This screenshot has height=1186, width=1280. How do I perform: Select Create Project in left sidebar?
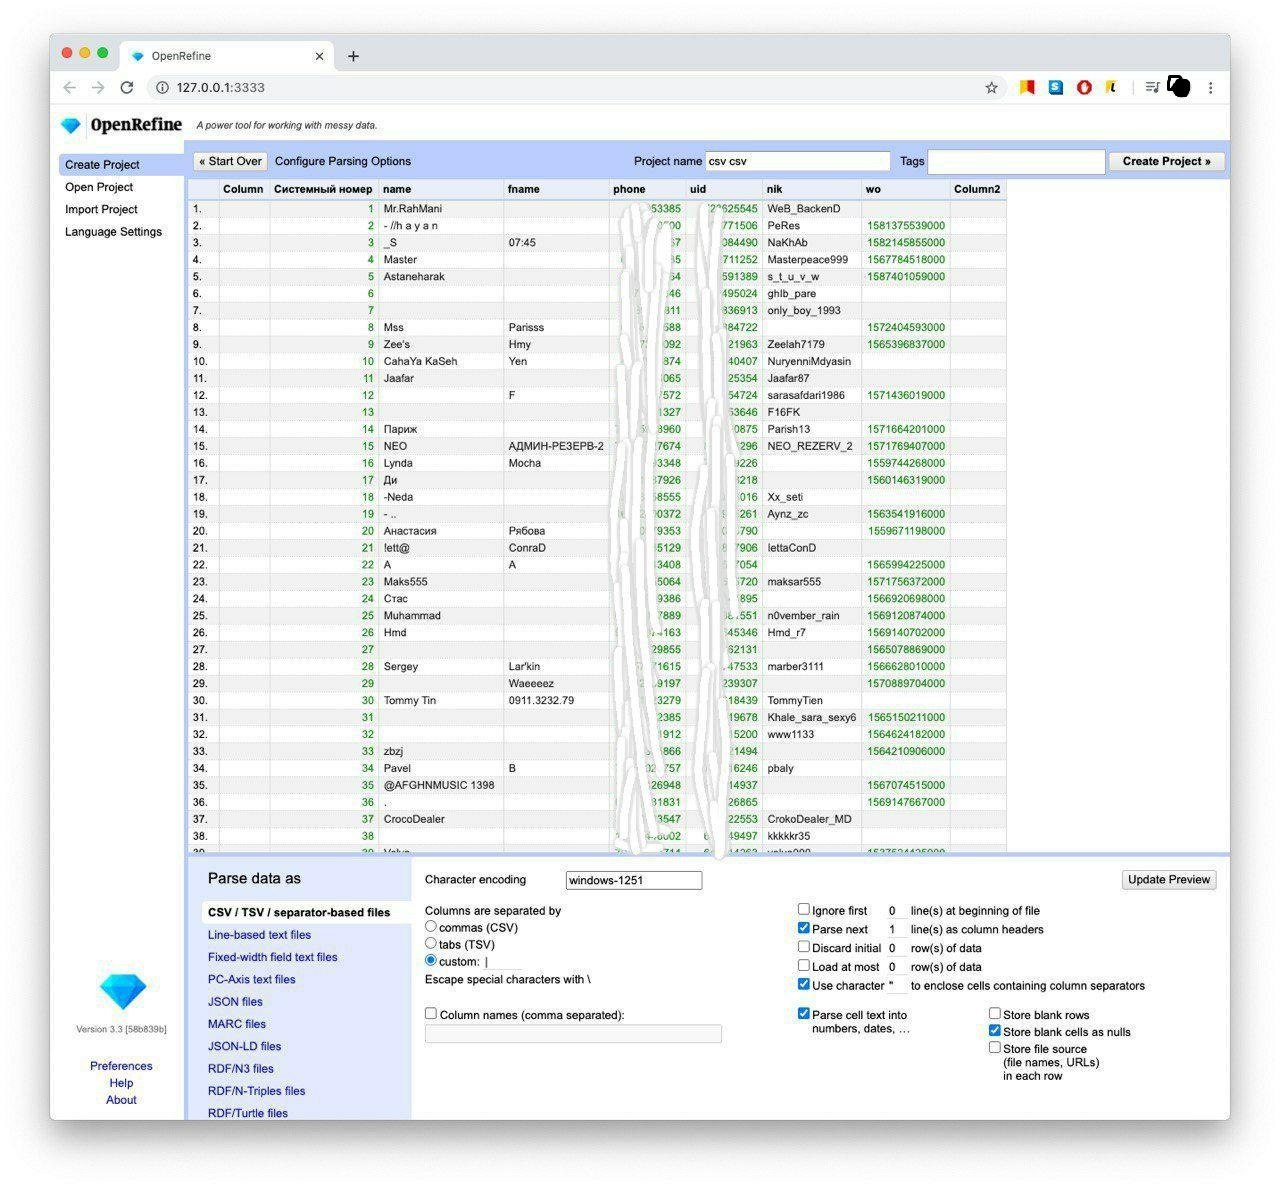(121, 165)
